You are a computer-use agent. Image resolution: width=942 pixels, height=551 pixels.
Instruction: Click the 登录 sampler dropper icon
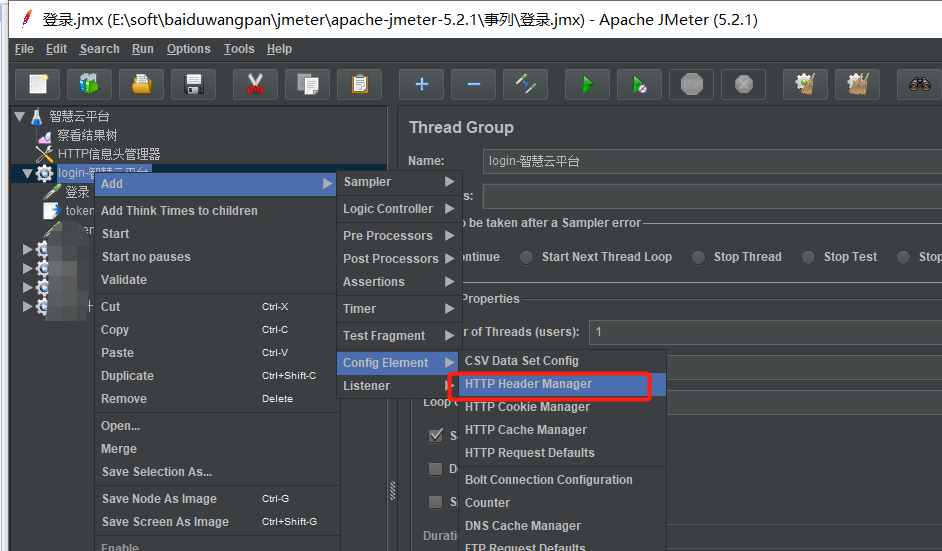pos(53,192)
